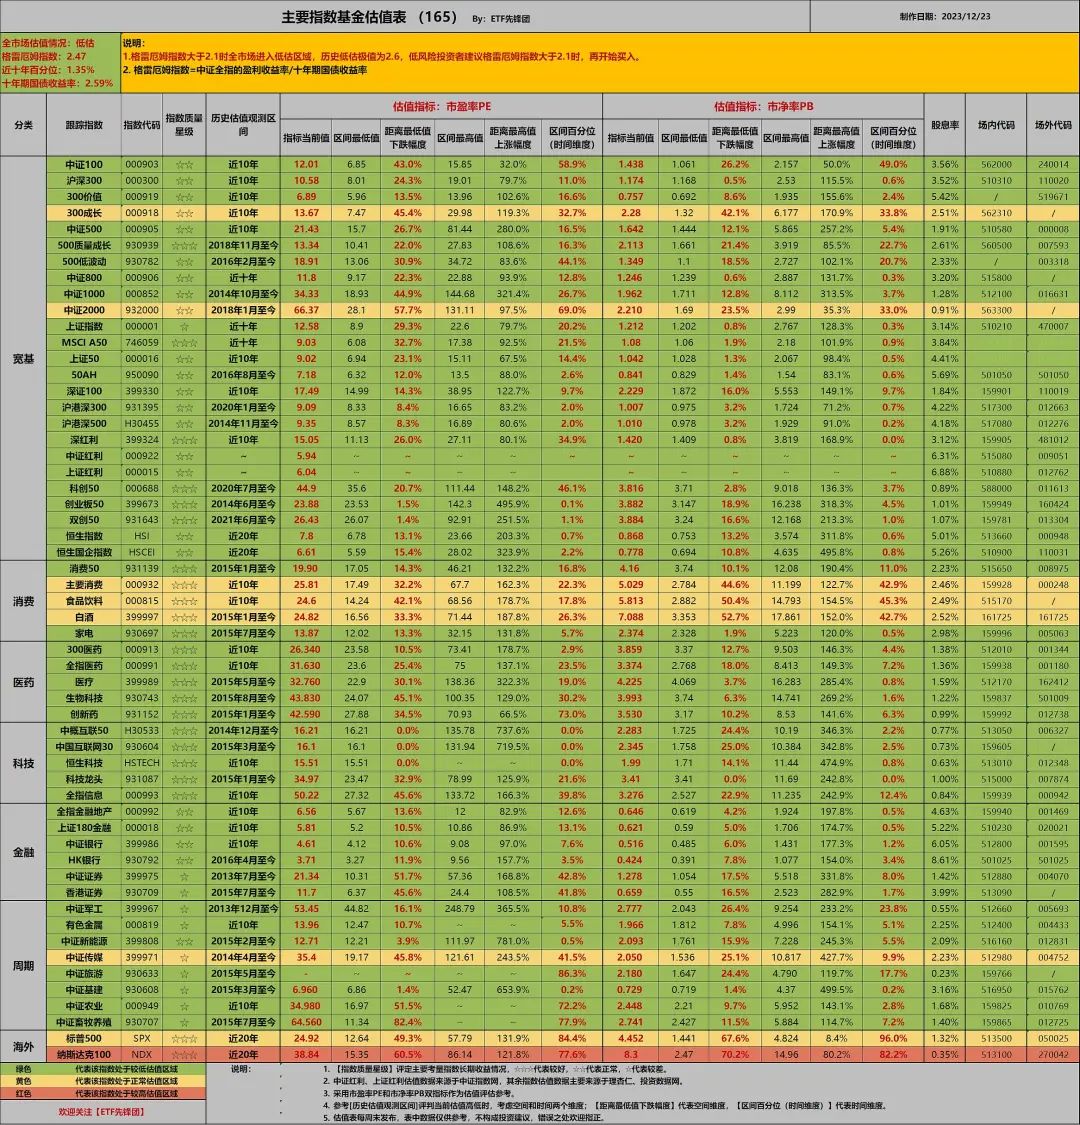Click the 科技 category cell

[x=24, y=763]
